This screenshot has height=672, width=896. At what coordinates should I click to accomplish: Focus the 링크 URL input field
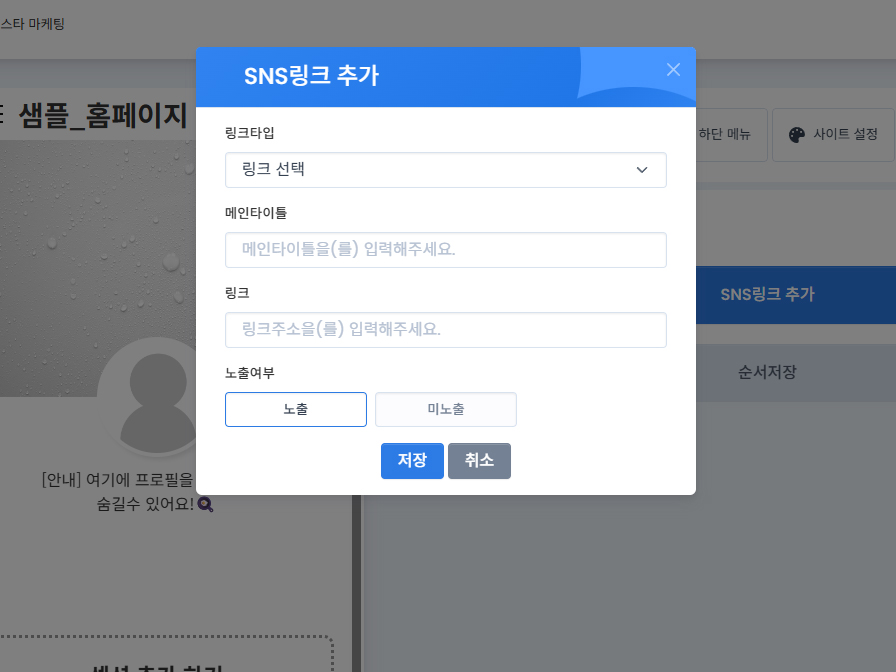(445, 329)
